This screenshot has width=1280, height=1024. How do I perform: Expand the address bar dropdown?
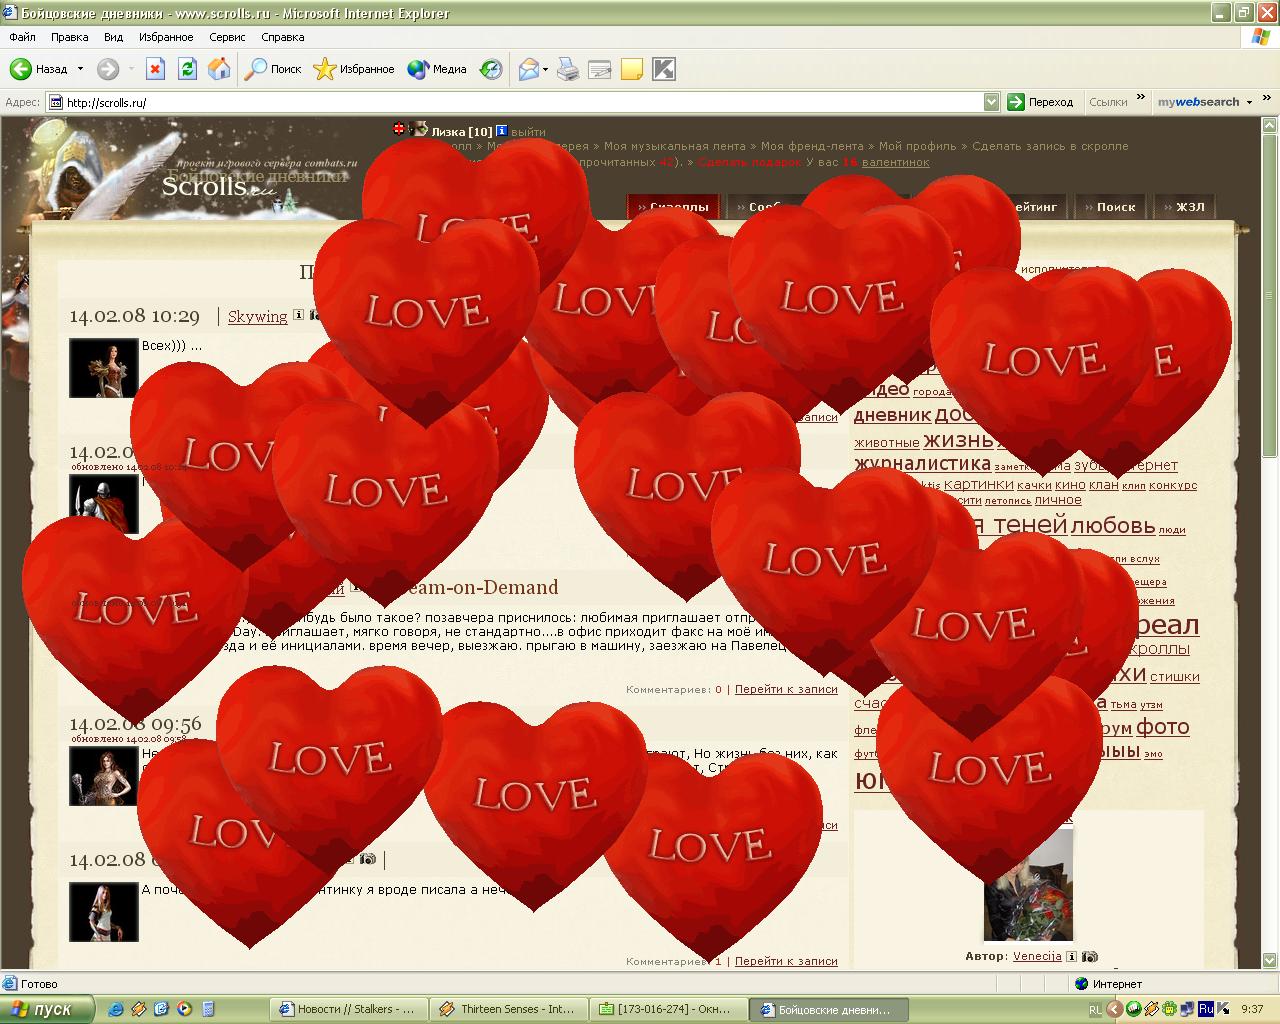point(991,101)
